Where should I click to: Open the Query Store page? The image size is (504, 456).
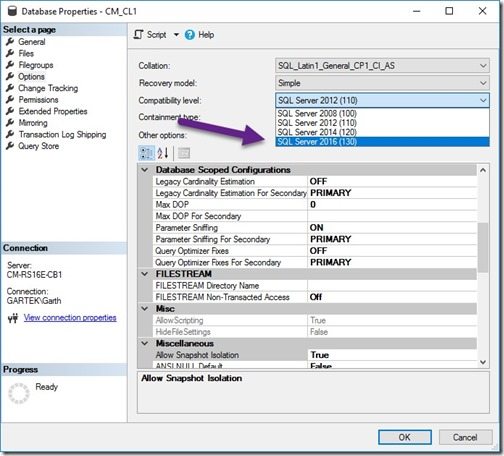pos(38,146)
